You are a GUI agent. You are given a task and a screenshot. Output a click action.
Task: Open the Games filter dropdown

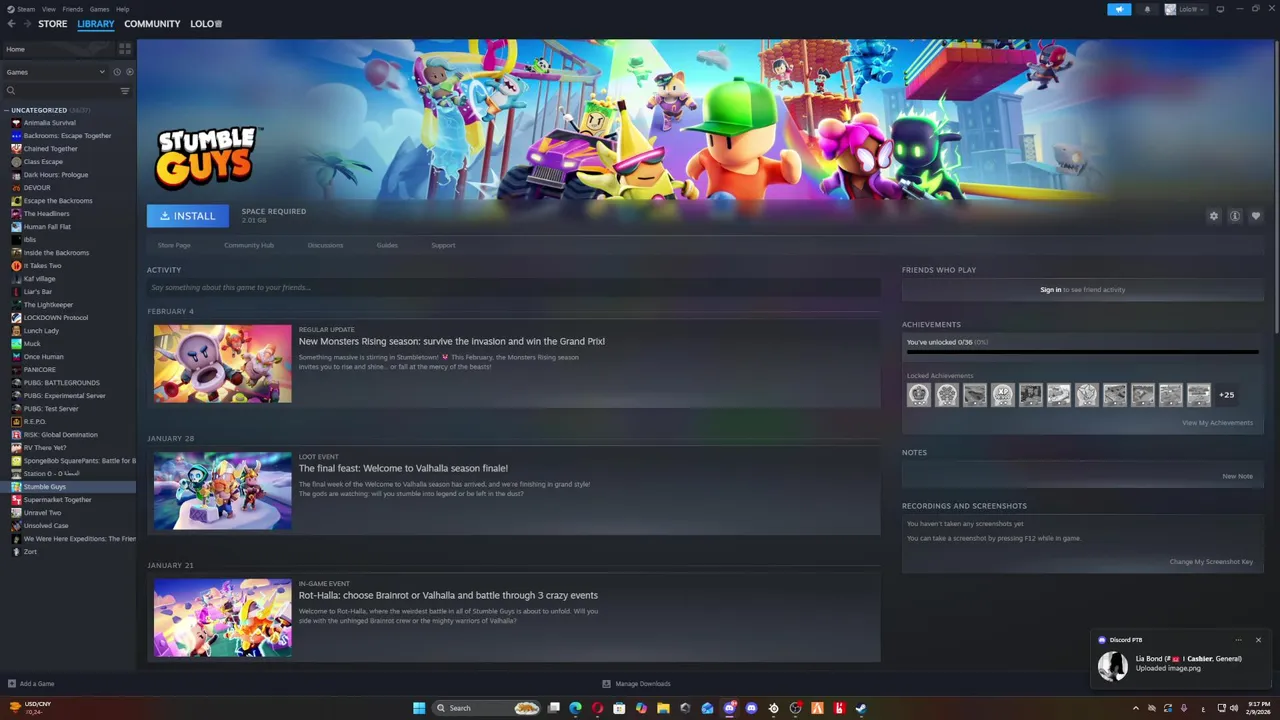(55, 72)
